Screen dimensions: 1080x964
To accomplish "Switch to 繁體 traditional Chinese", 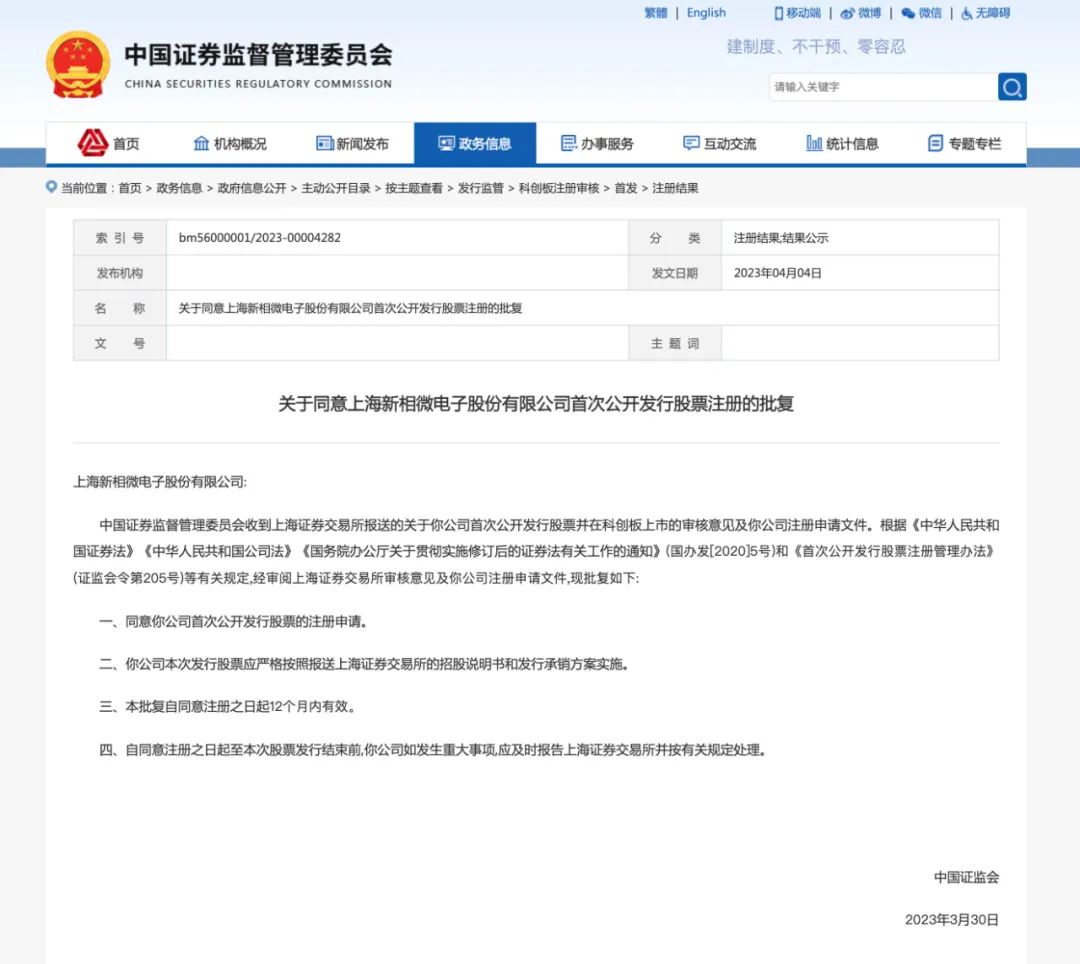I will [656, 13].
